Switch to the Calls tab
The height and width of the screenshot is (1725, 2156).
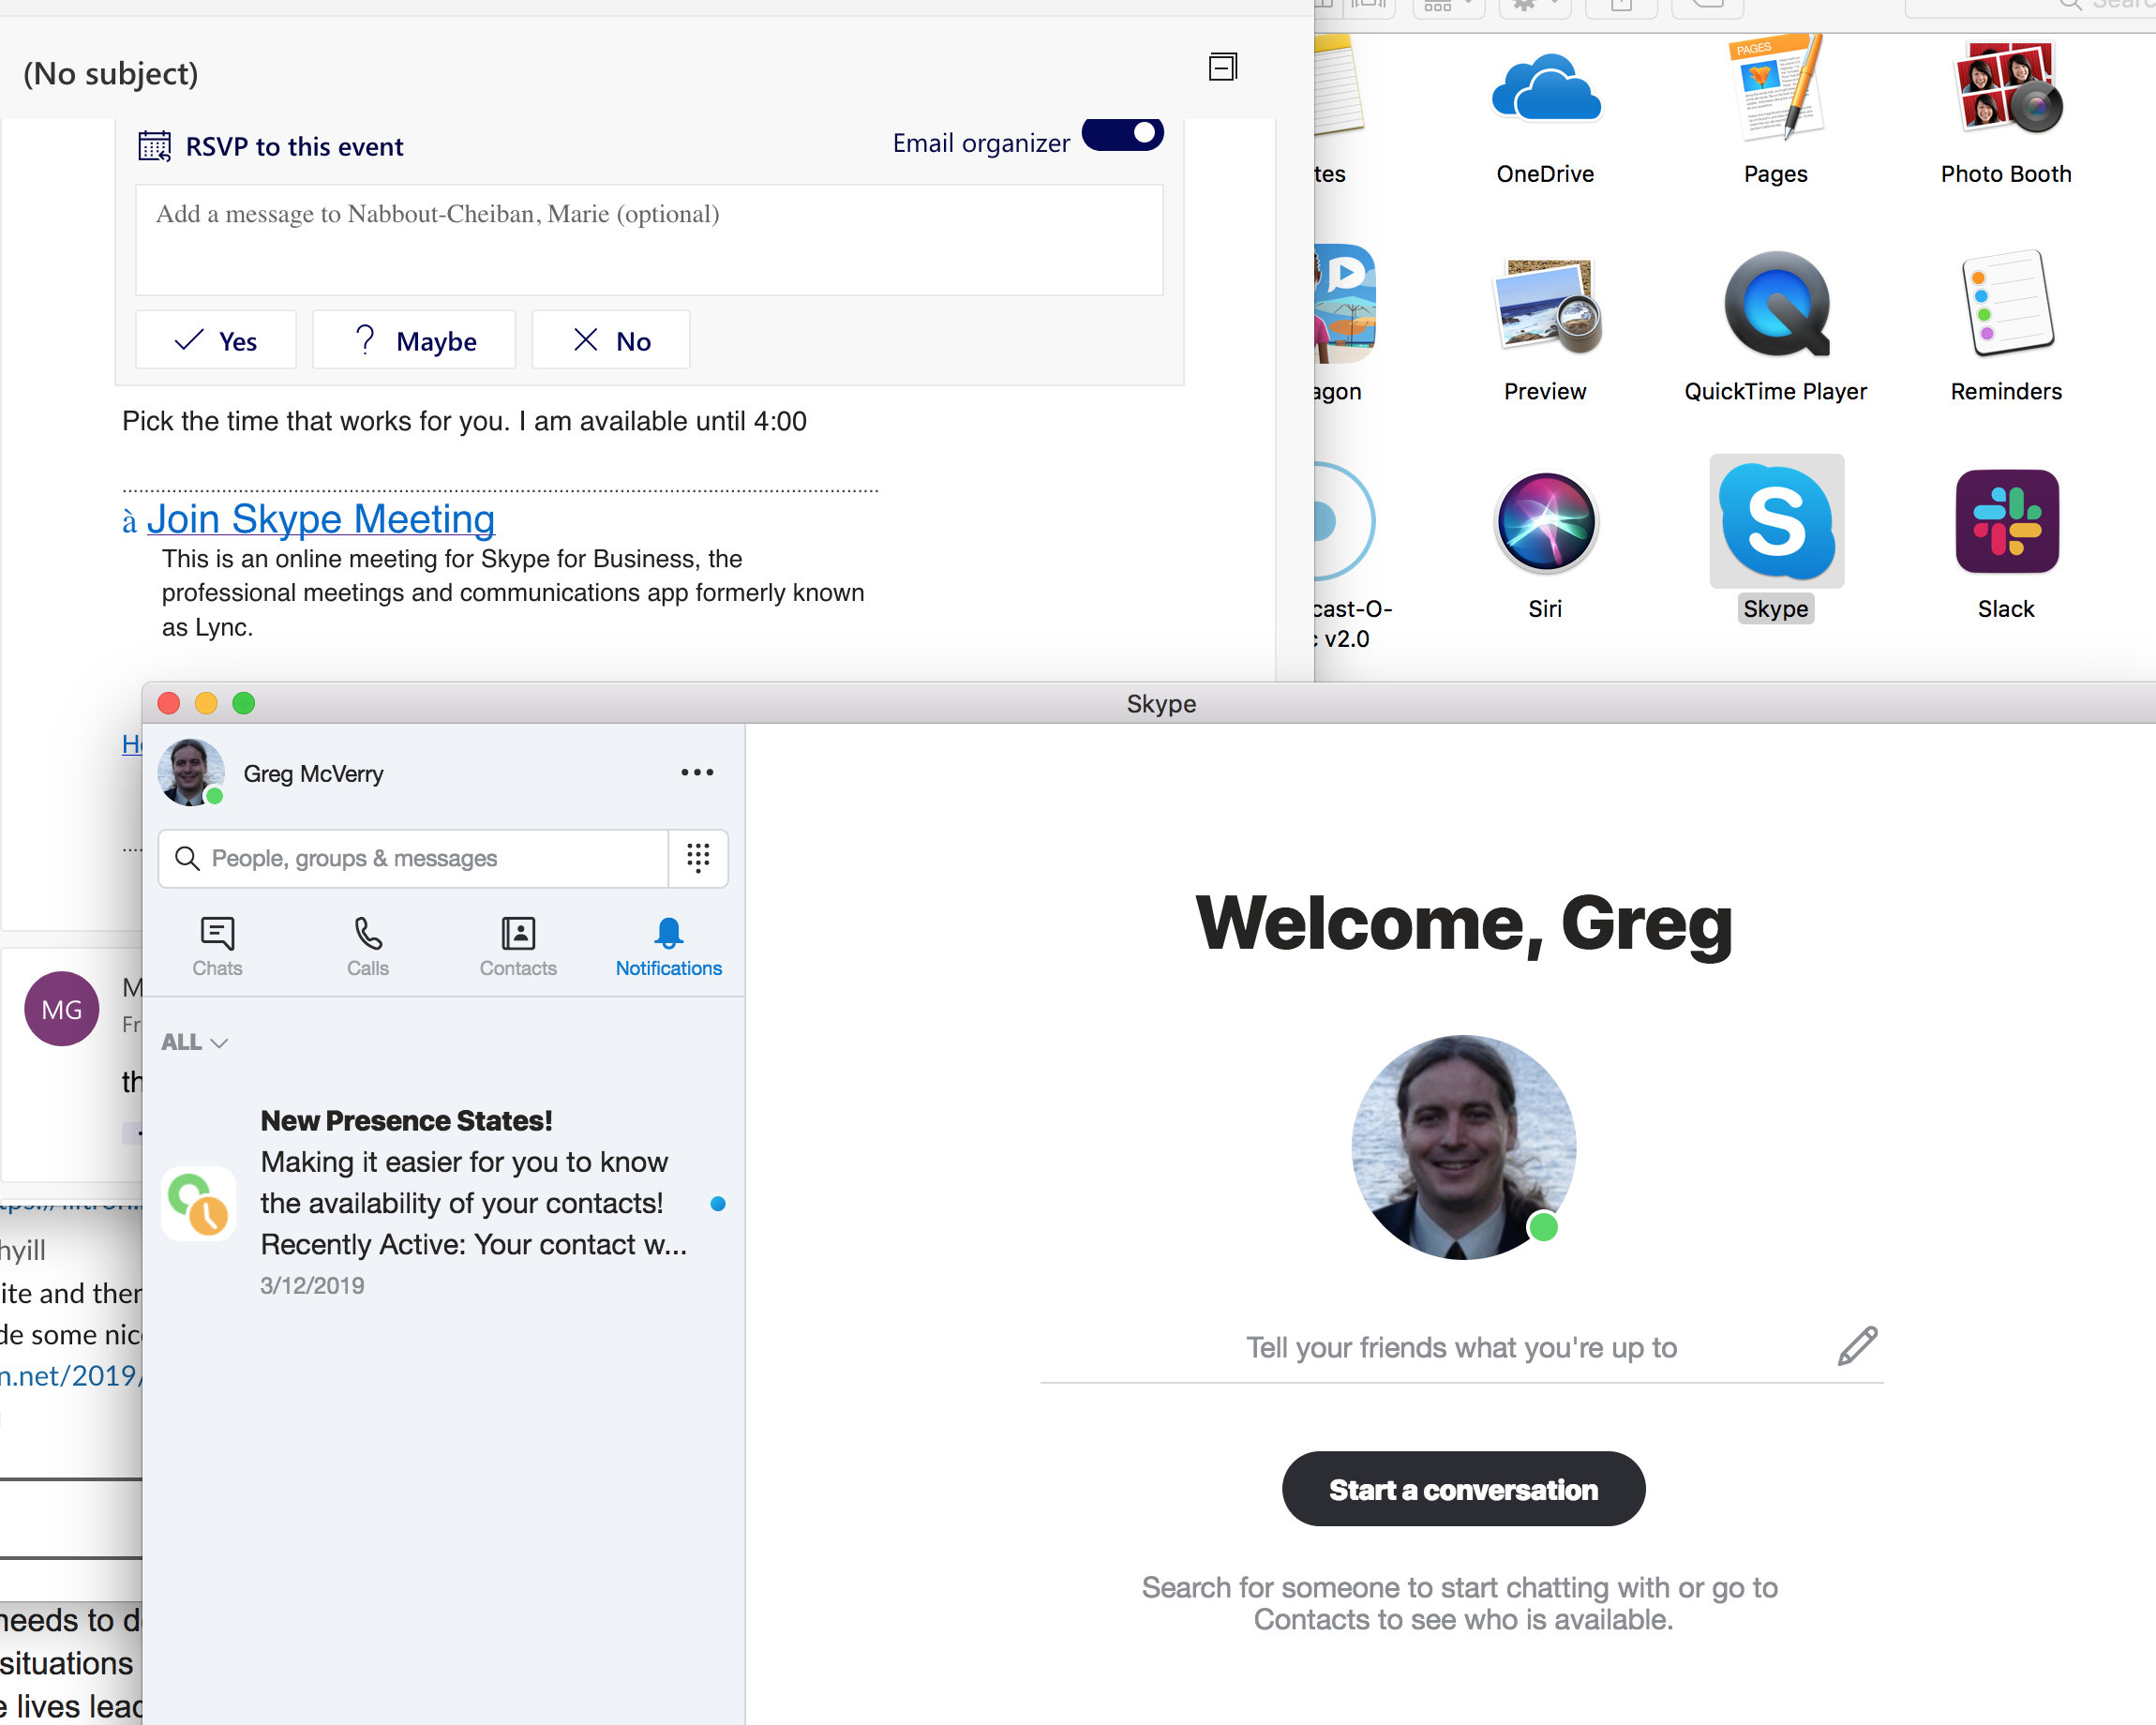pos(368,946)
